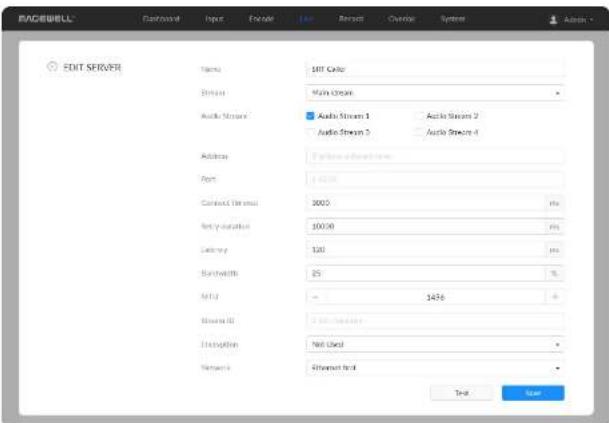Enable the Audio Stream 3 checkbox
The image size is (609, 423).
click(x=310, y=132)
